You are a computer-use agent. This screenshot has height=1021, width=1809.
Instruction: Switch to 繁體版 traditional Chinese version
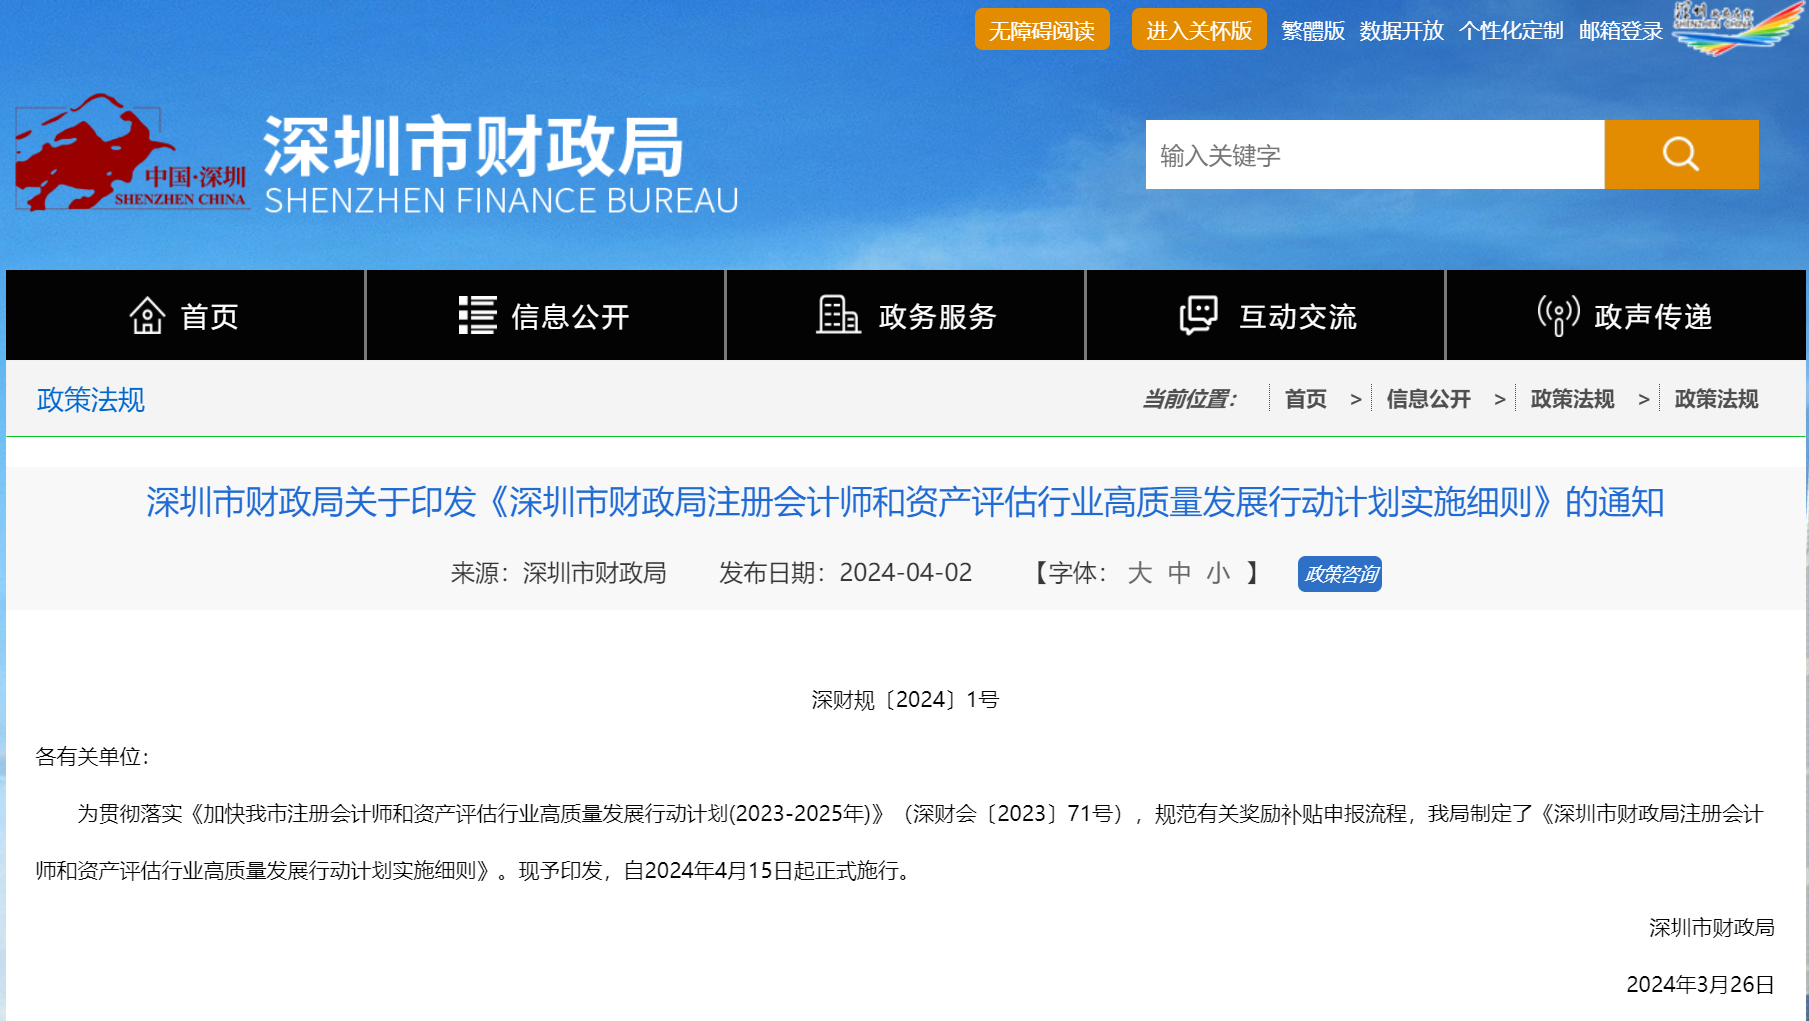pos(1311,30)
